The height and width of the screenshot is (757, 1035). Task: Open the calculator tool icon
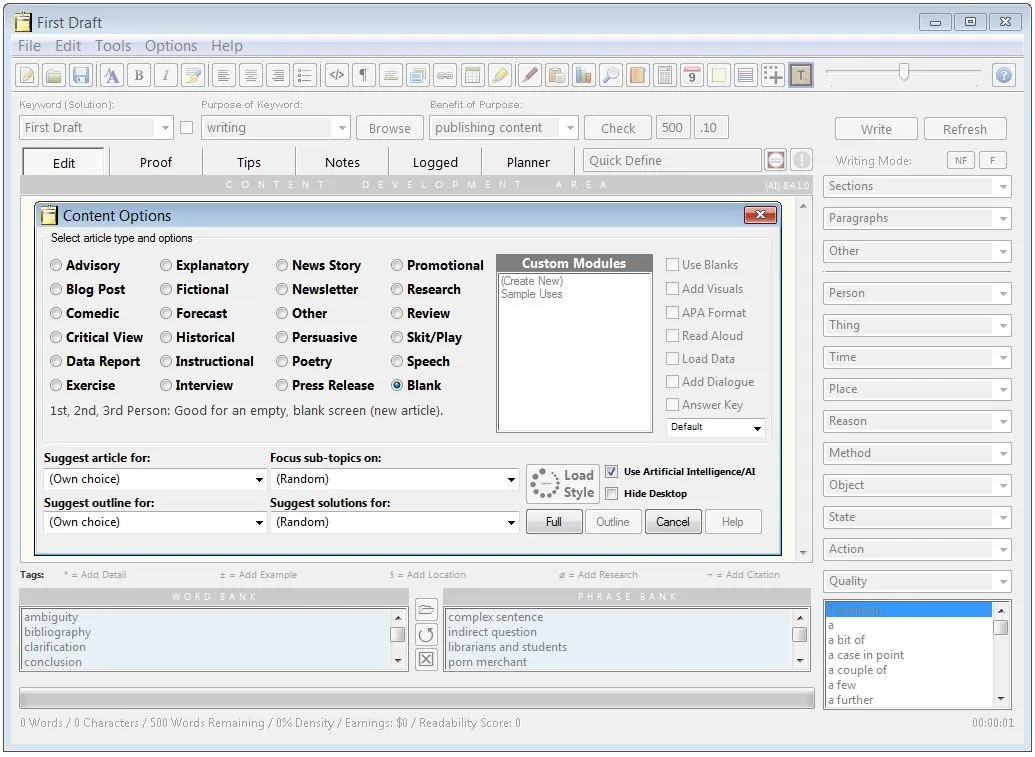664,75
